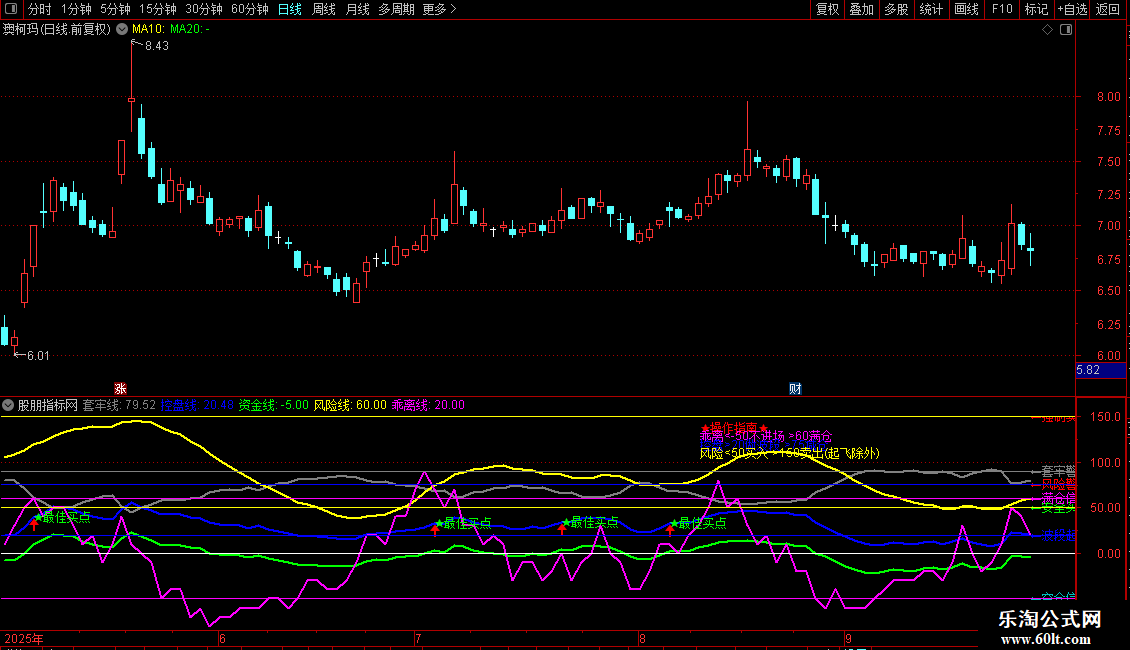The width and height of the screenshot is (1130, 650).
Task: Click the 操作指南 star icon
Action: coord(705,428)
